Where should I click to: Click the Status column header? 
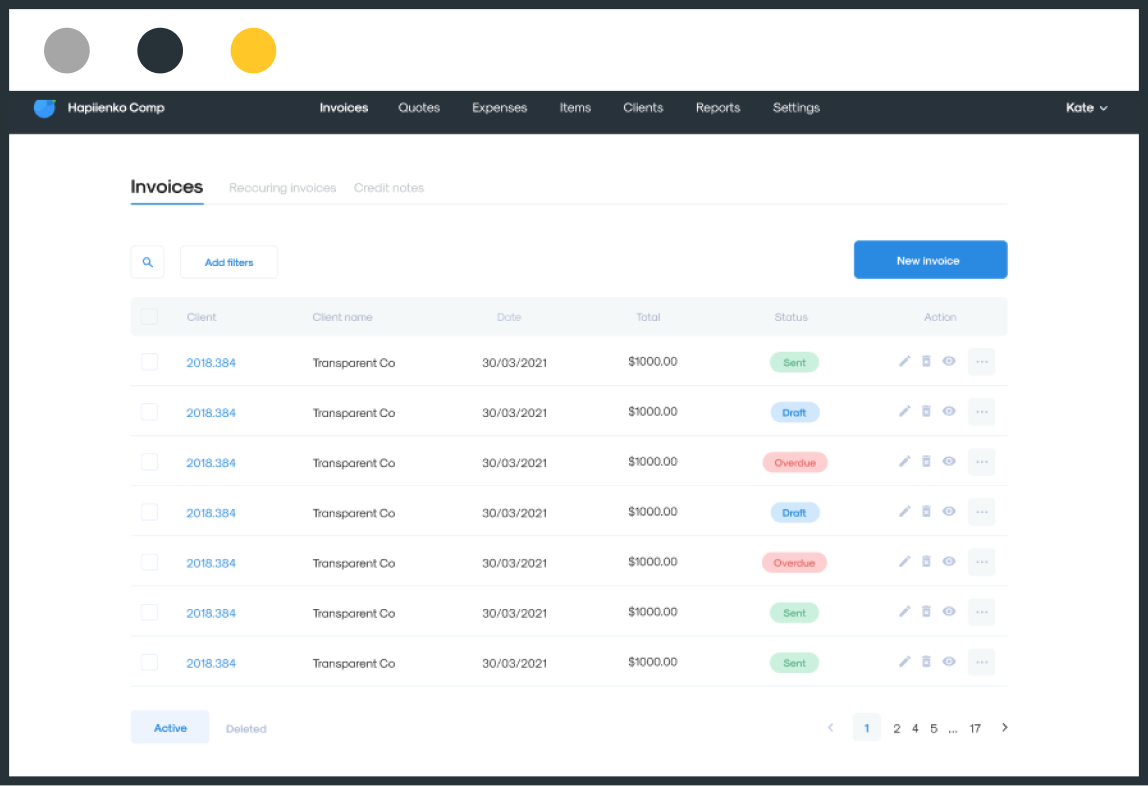coord(791,317)
